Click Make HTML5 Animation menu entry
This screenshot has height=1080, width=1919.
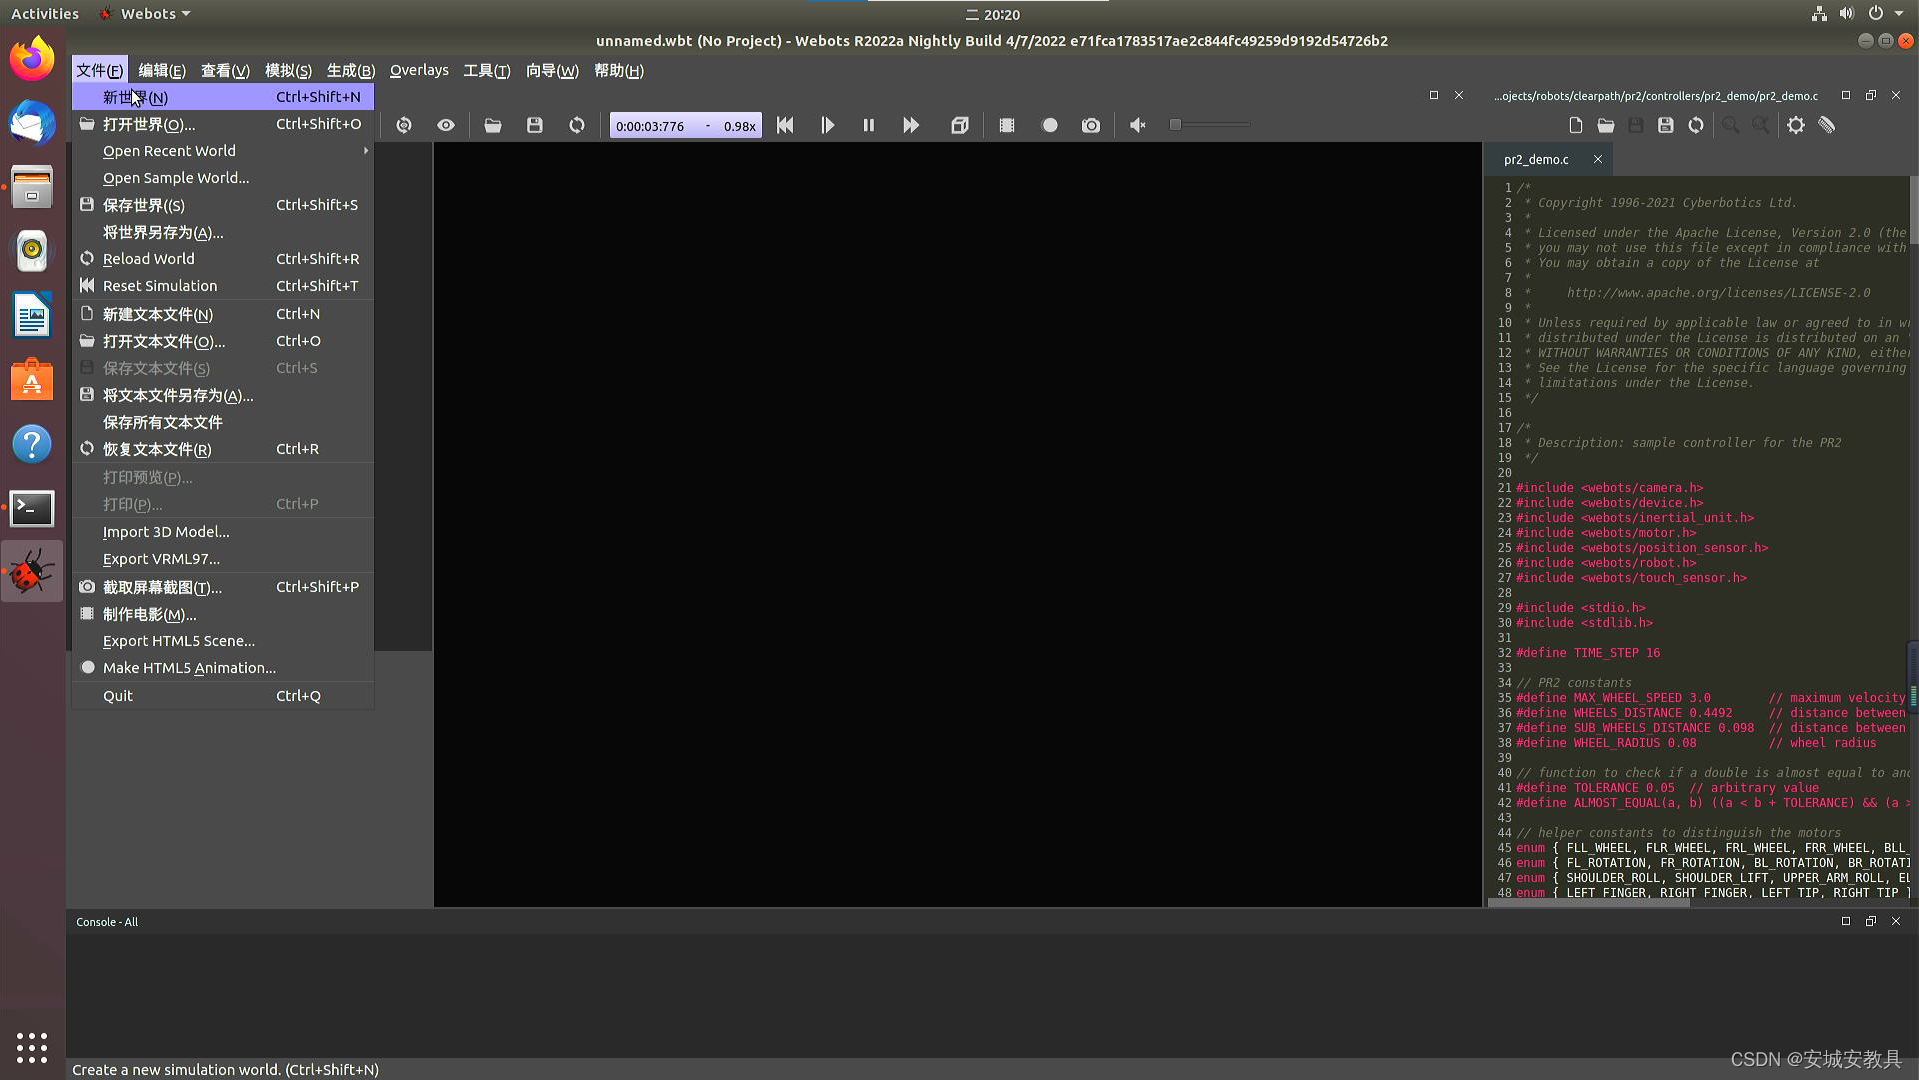pyautogui.click(x=223, y=668)
